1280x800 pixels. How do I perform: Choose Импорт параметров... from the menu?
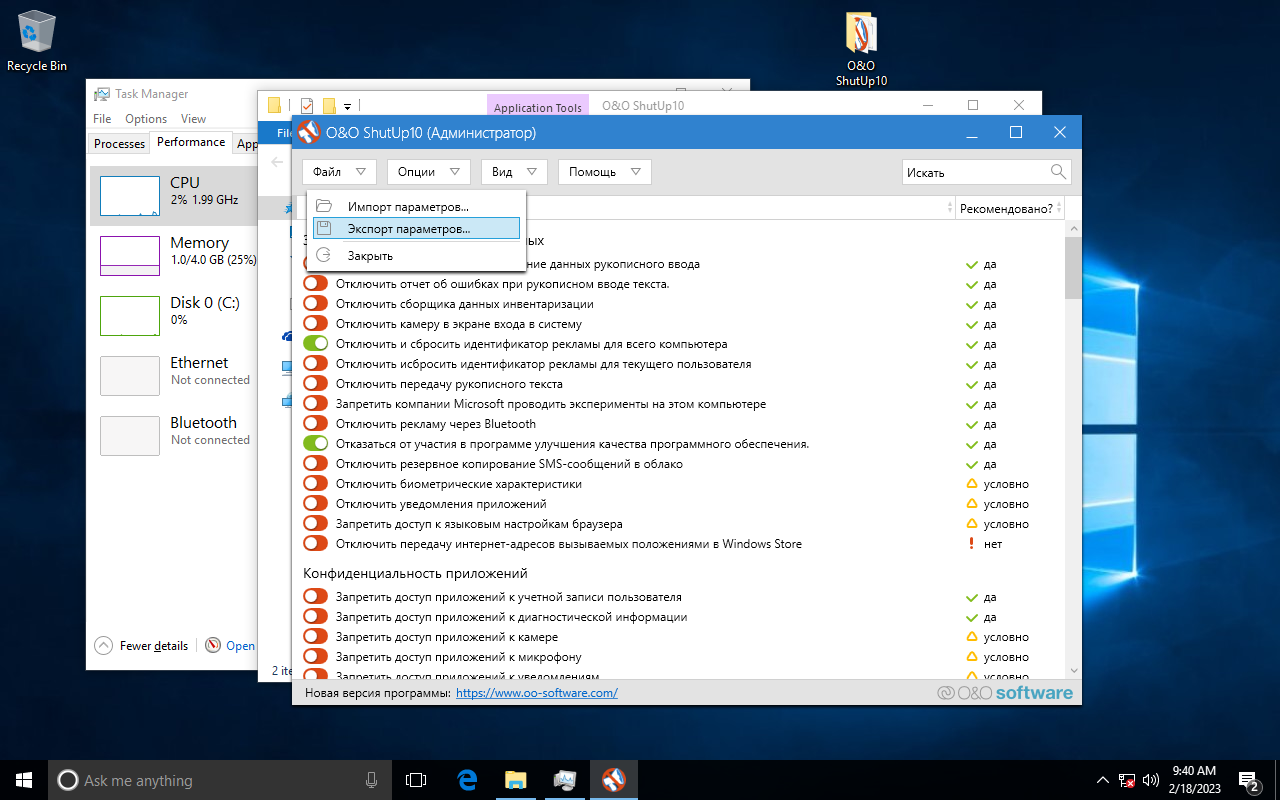tap(417, 206)
